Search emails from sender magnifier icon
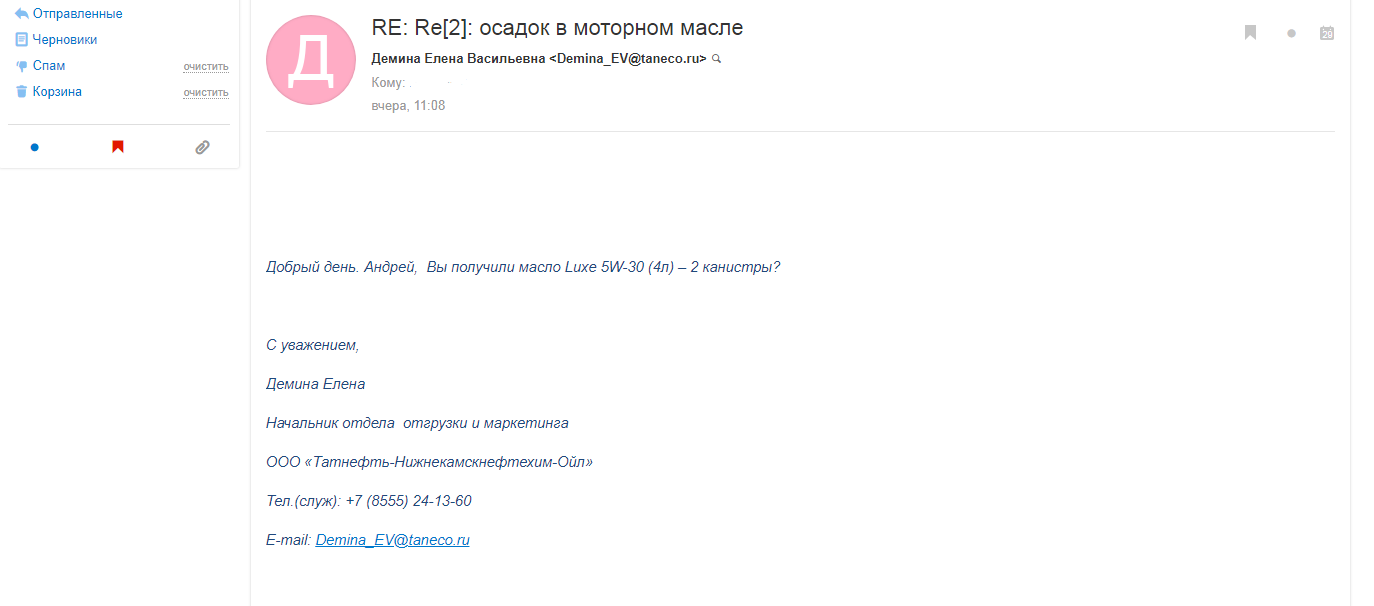Viewport: 1374px width, 606px height. pos(716,59)
